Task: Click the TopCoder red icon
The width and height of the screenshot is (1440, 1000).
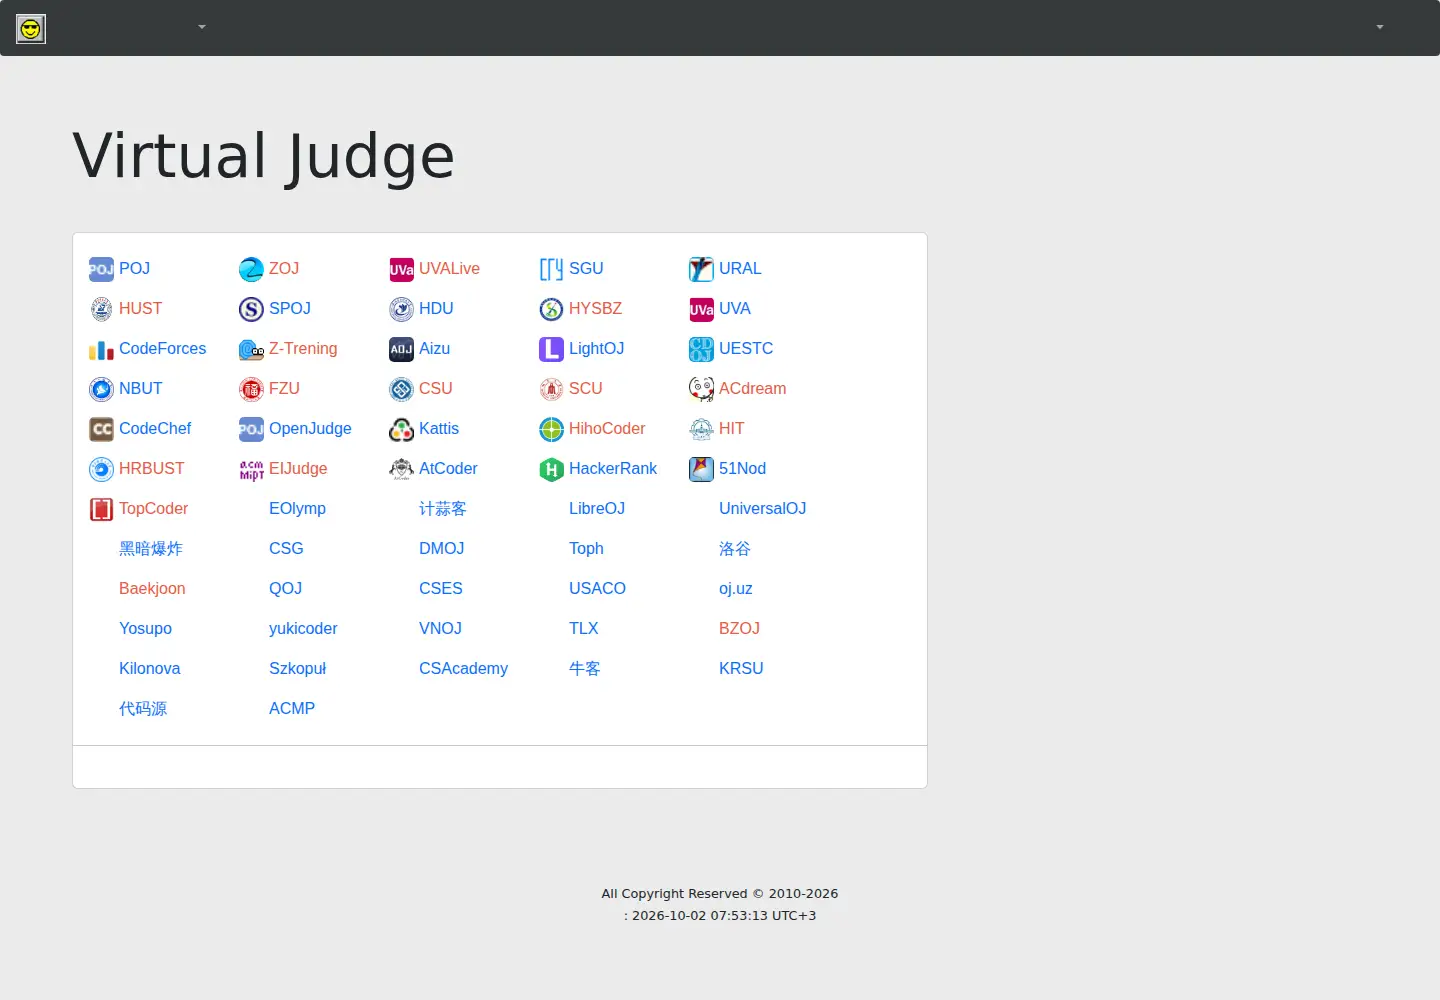Action: point(101,509)
